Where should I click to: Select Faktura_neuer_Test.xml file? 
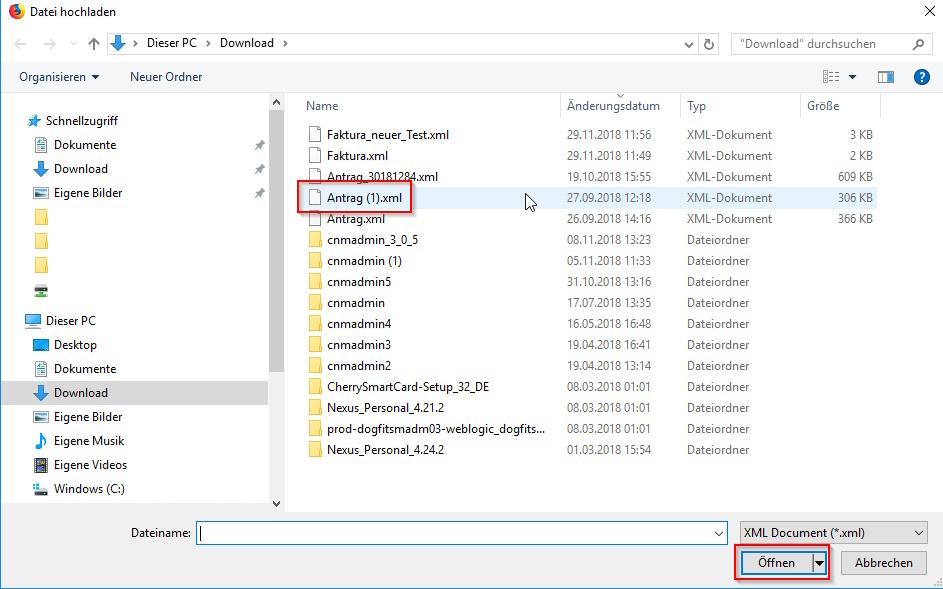coord(388,135)
